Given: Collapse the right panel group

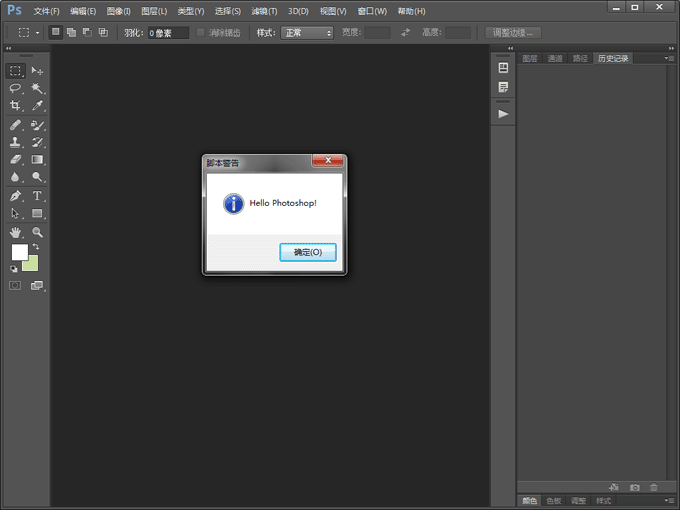Looking at the screenshot, I should pyautogui.click(x=671, y=48).
